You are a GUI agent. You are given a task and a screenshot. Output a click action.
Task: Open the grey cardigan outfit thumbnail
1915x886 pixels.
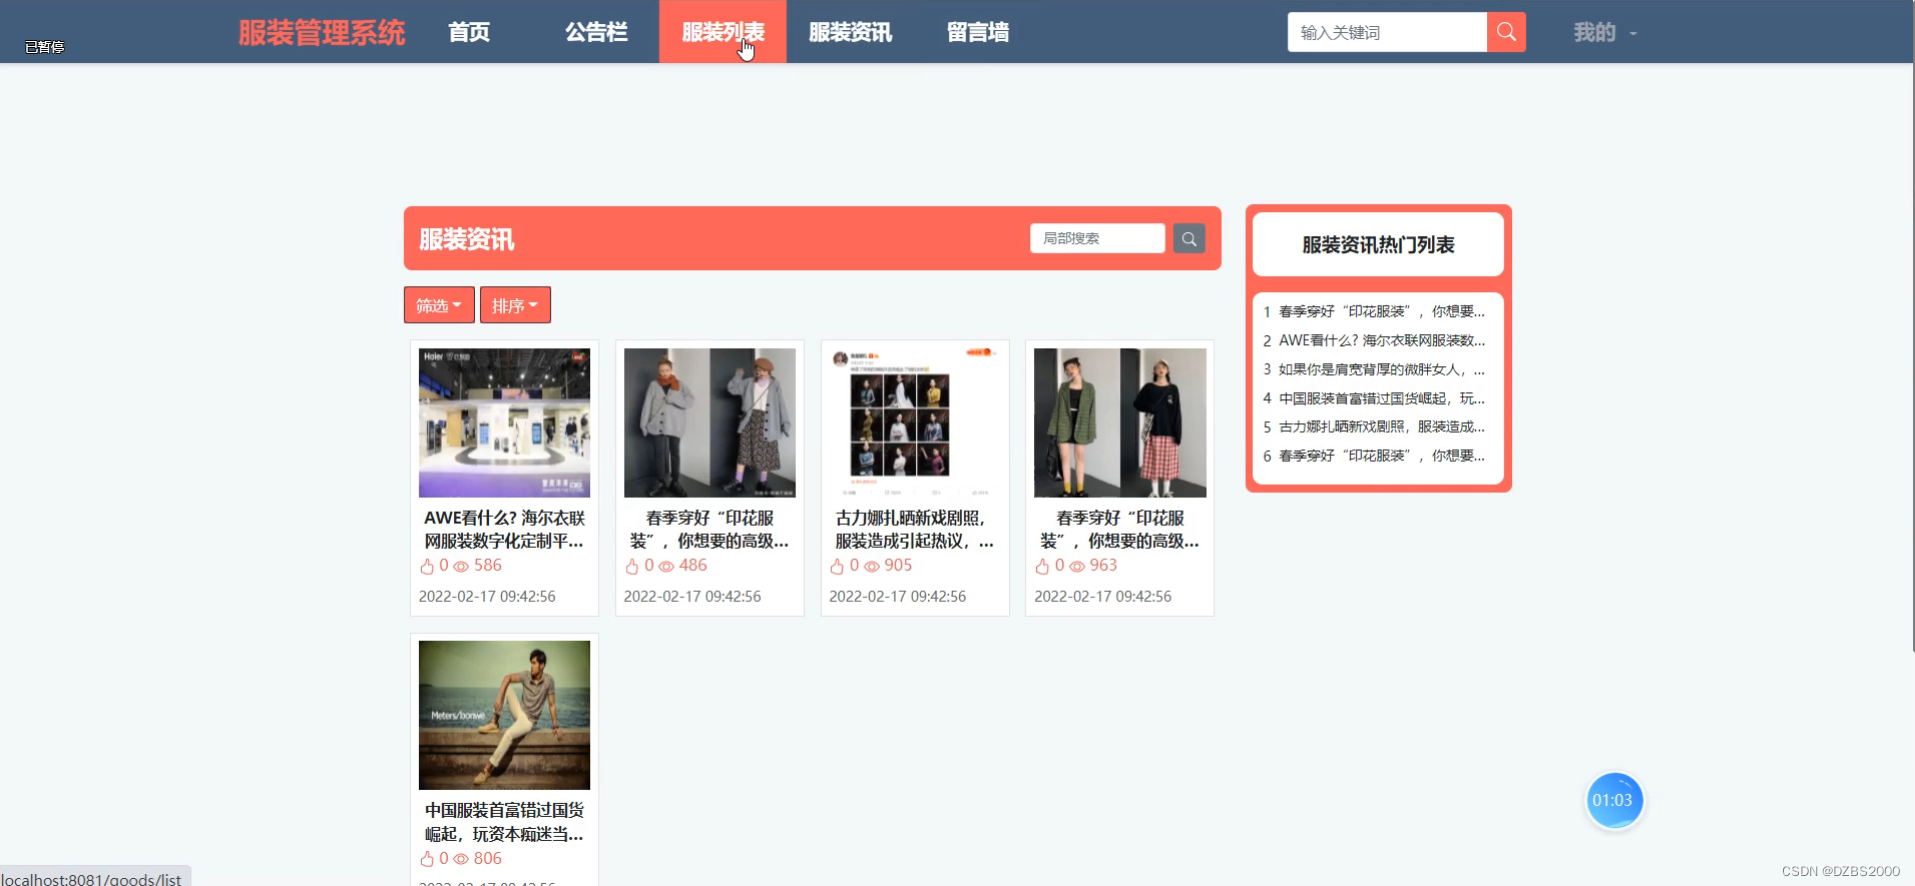(x=710, y=422)
